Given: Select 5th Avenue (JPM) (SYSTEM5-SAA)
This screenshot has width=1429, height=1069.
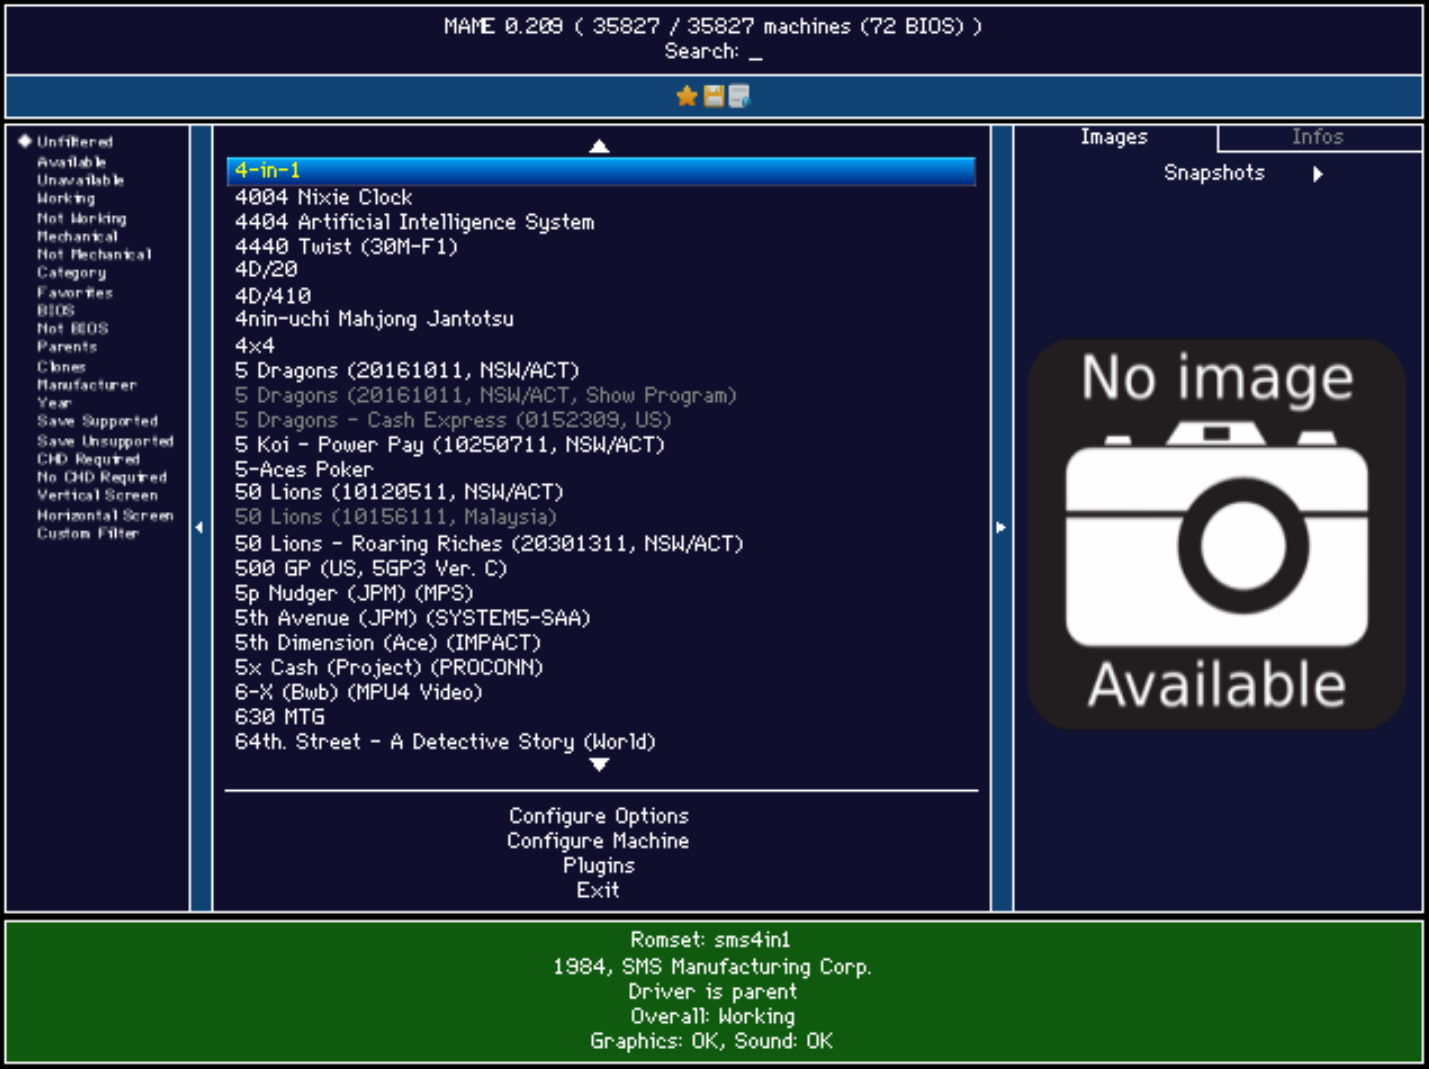Looking at the screenshot, I should 412,618.
